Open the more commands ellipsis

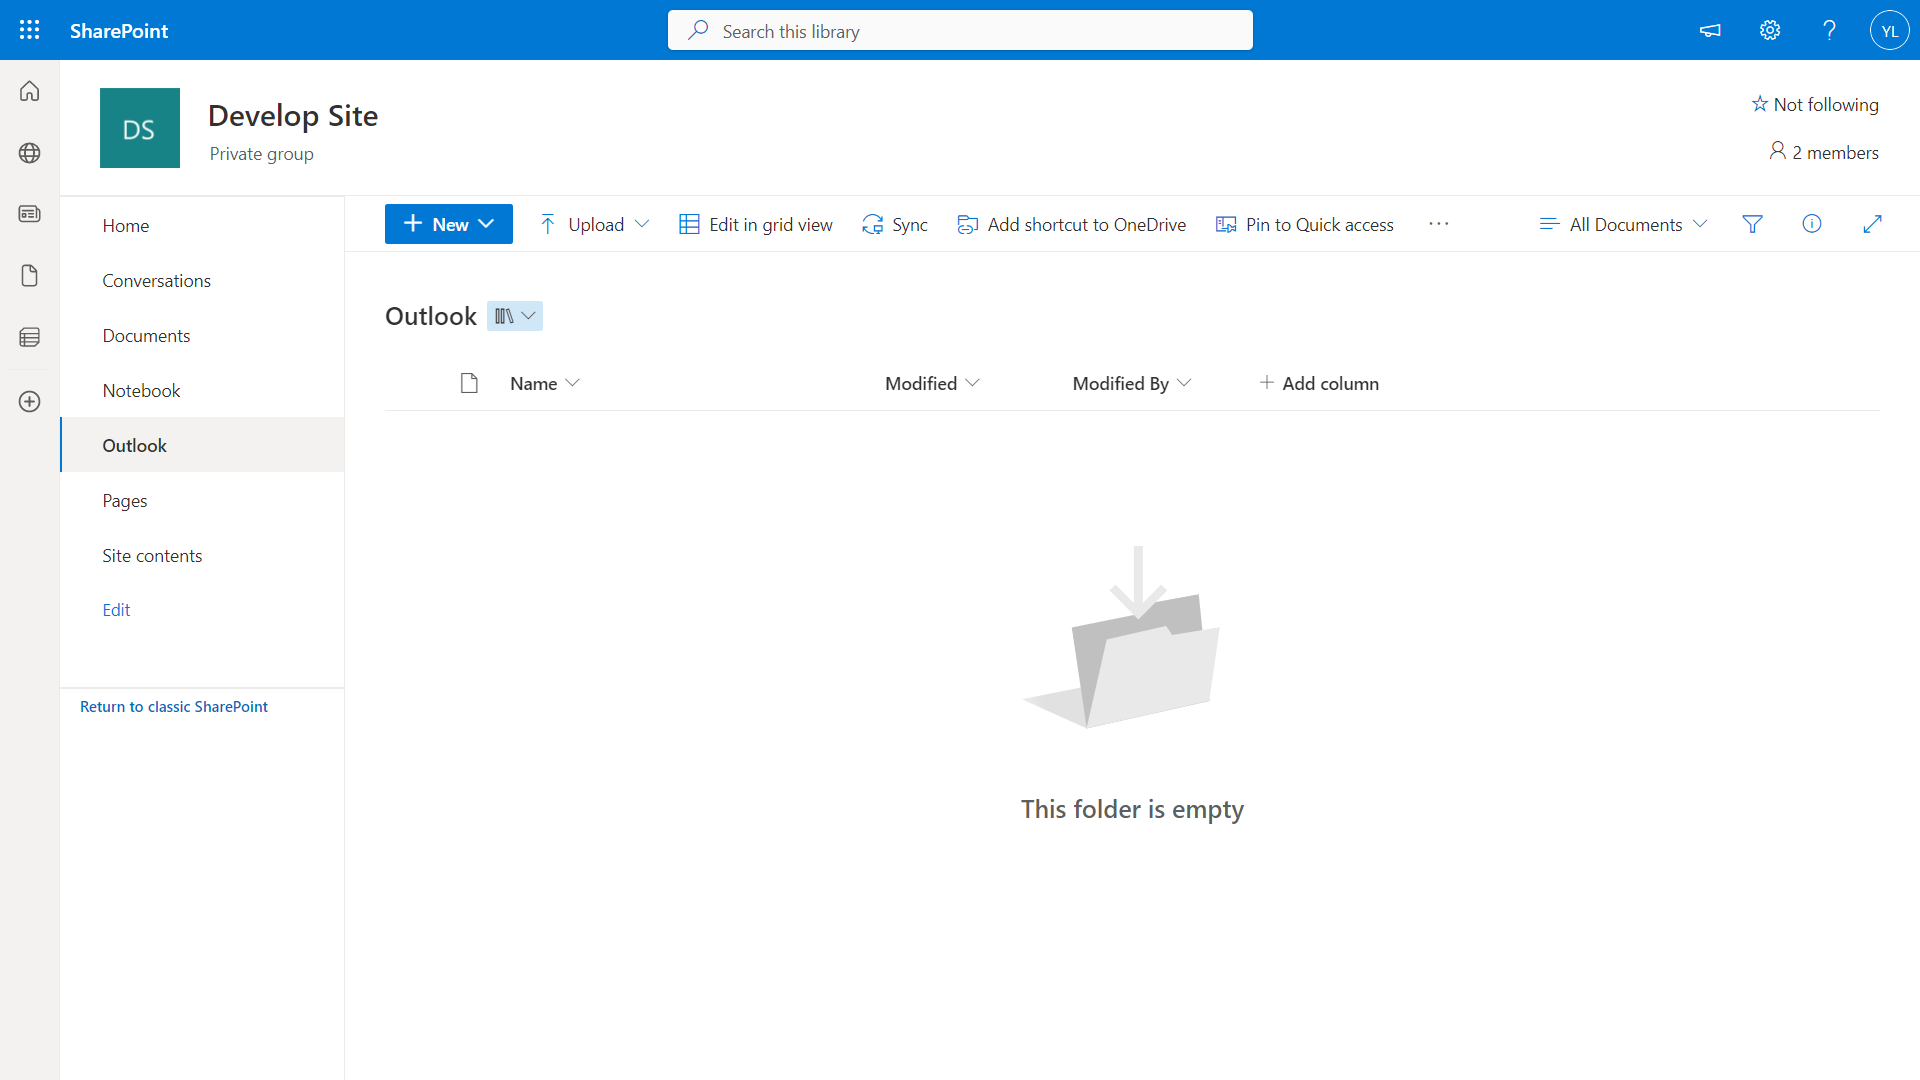coord(1439,224)
